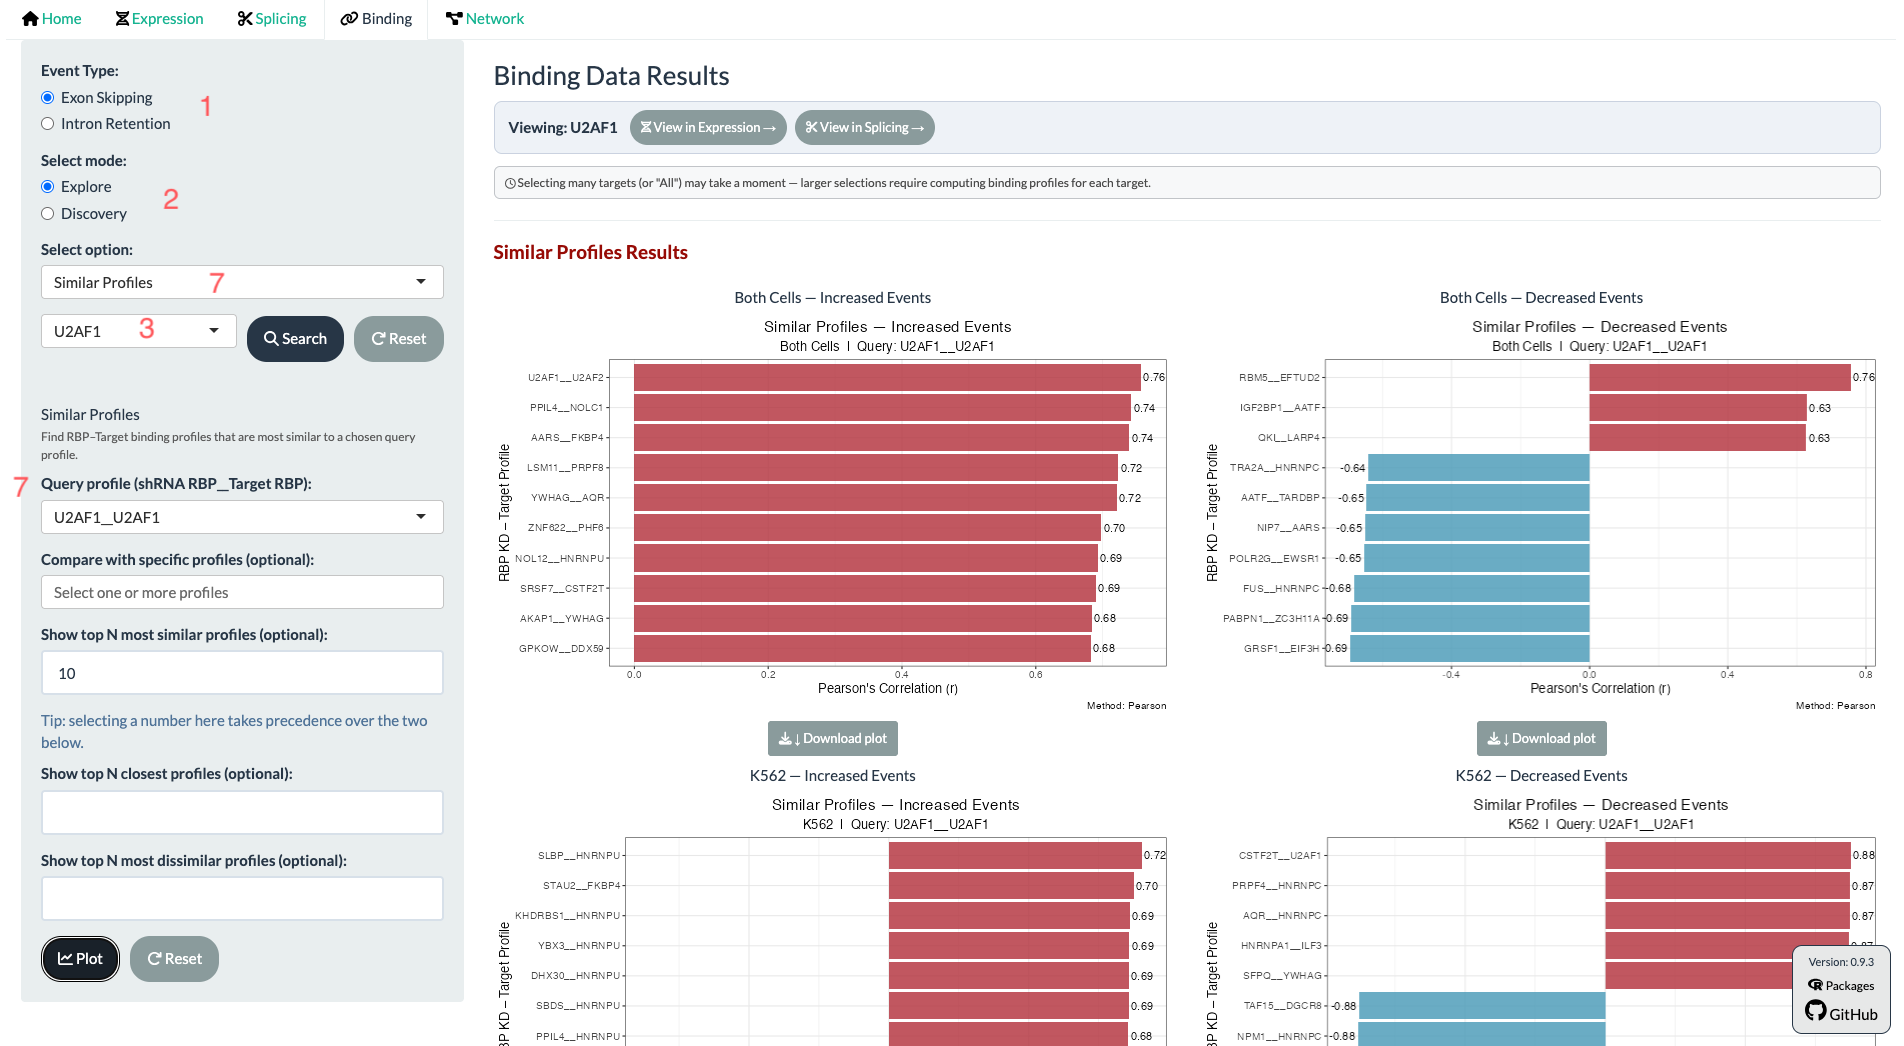
Task: Click the 'Similar Profiles Results' heading
Action: pyautogui.click(x=590, y=252)
